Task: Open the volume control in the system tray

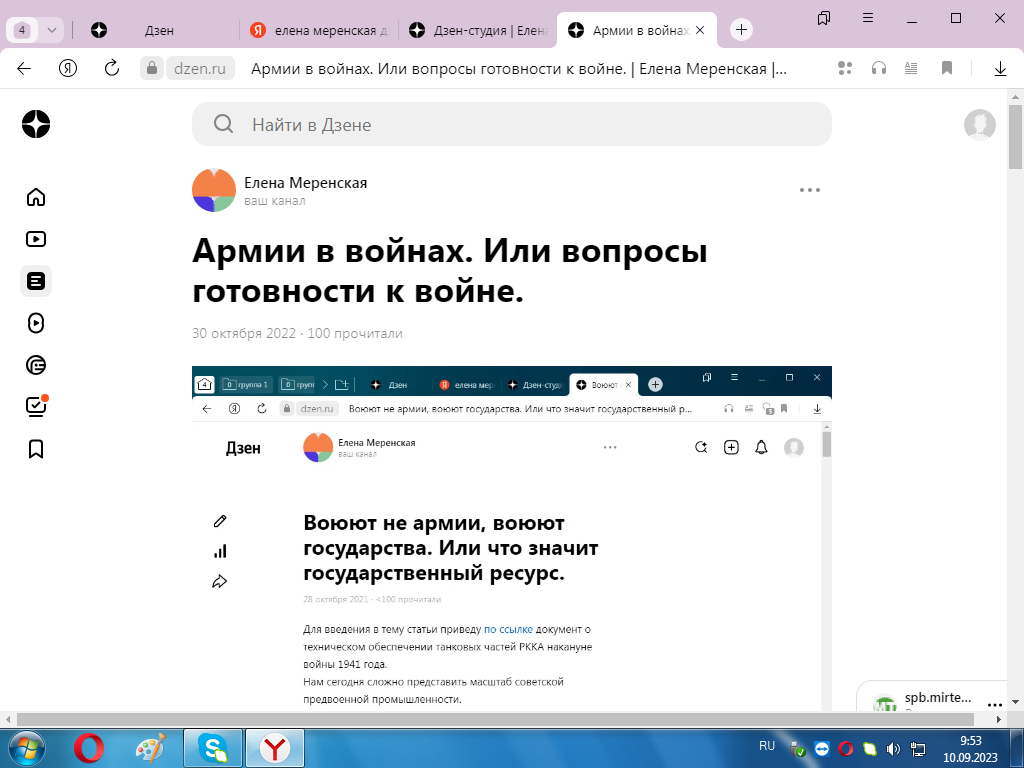Action: [893, 747]
